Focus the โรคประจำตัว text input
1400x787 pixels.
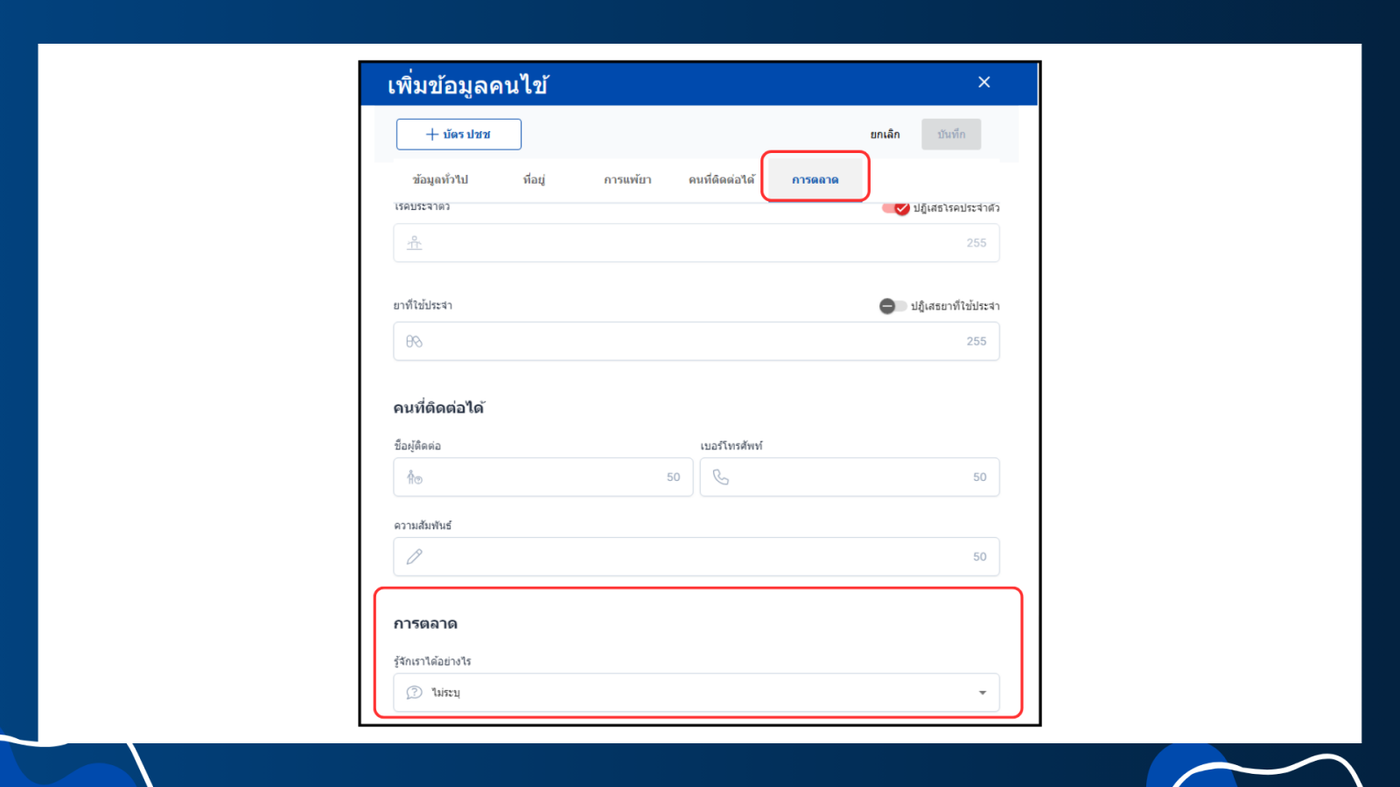click(x=696, y=243)
